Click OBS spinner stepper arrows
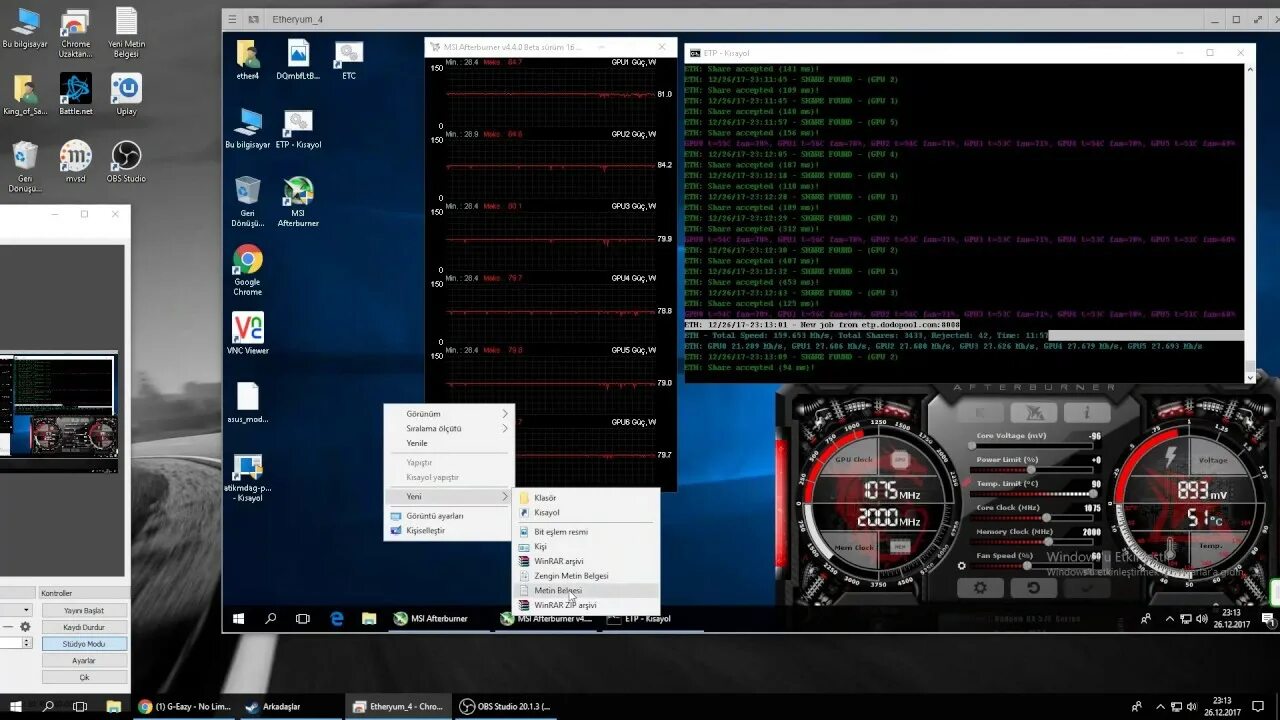The image size is (1280, 720). [x=28, y=643]
